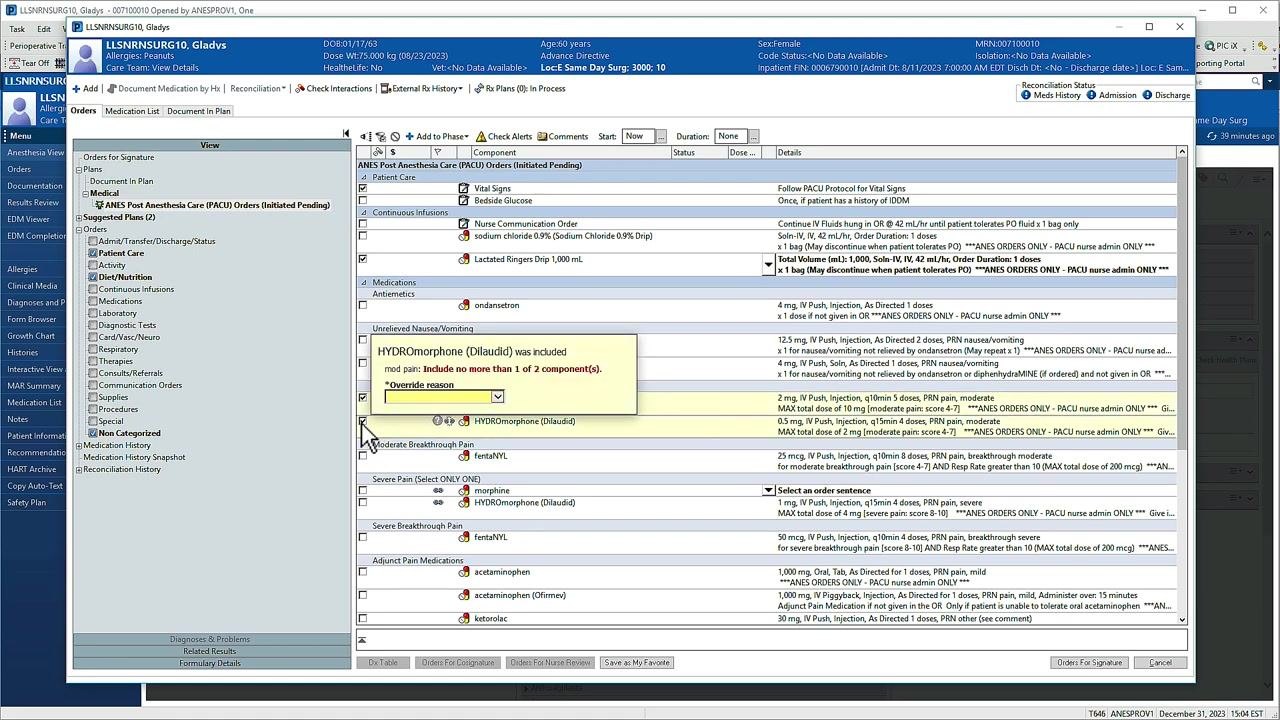Click the link icon on the morphine row
1280x720 pixels.
pos(438,491)
